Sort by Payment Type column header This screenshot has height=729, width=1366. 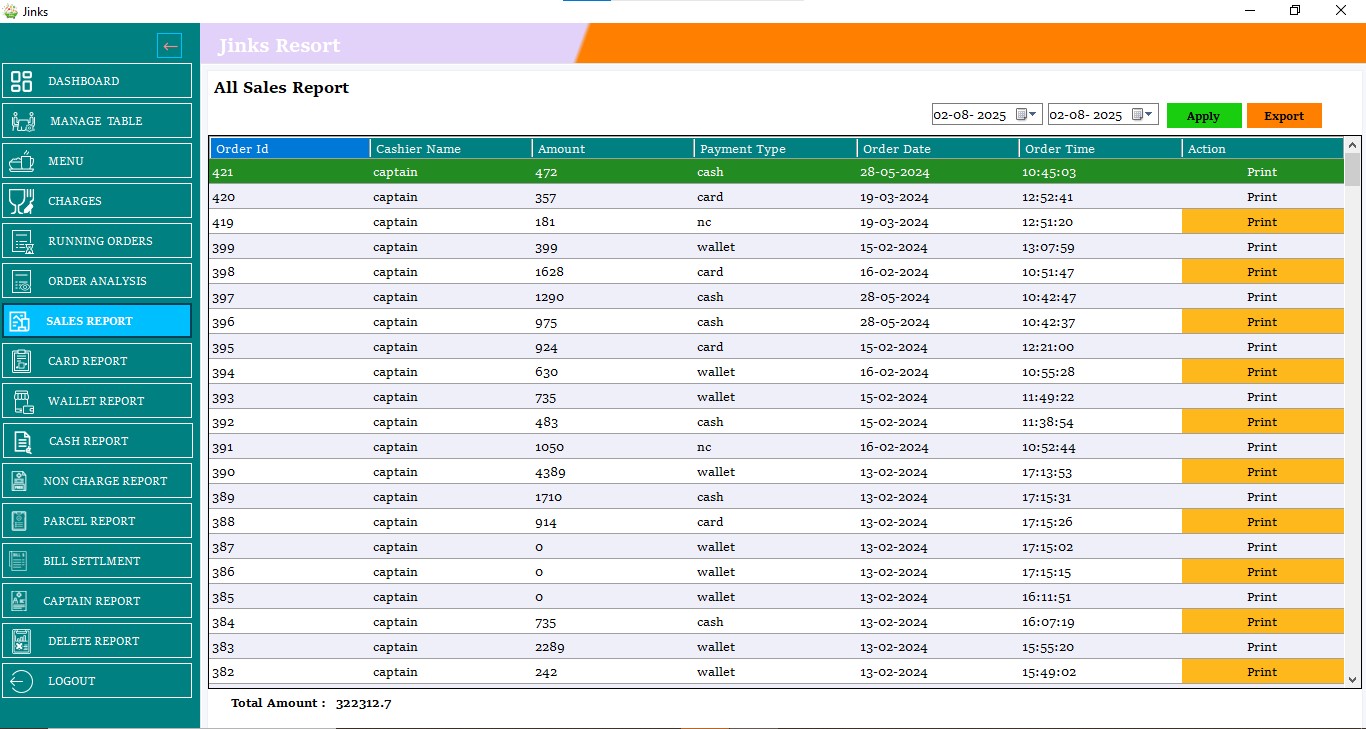tap(775, 149)
